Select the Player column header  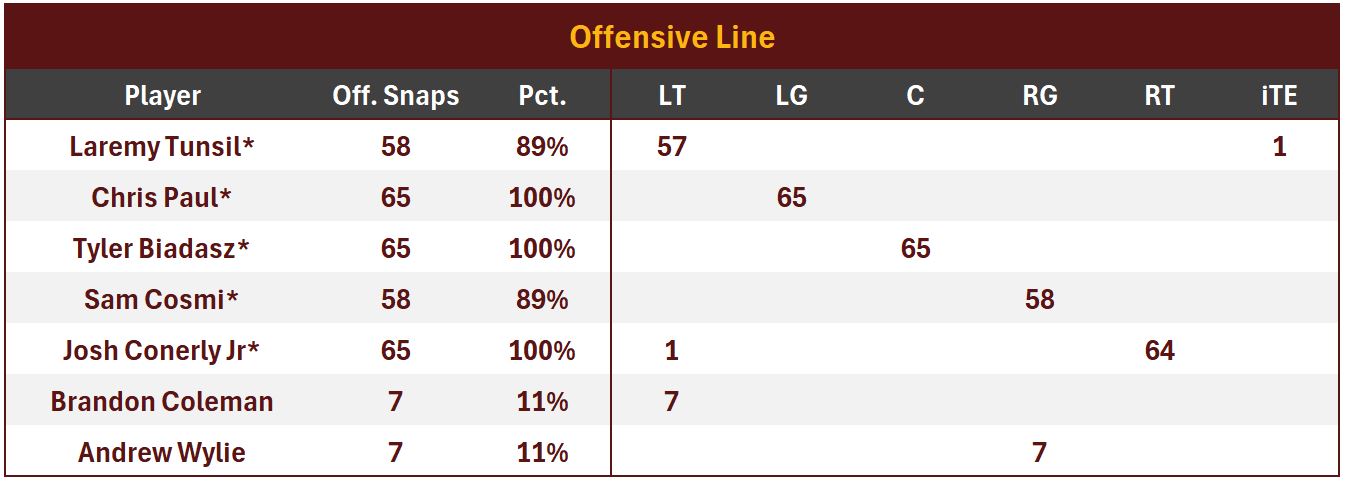[162, 96]
